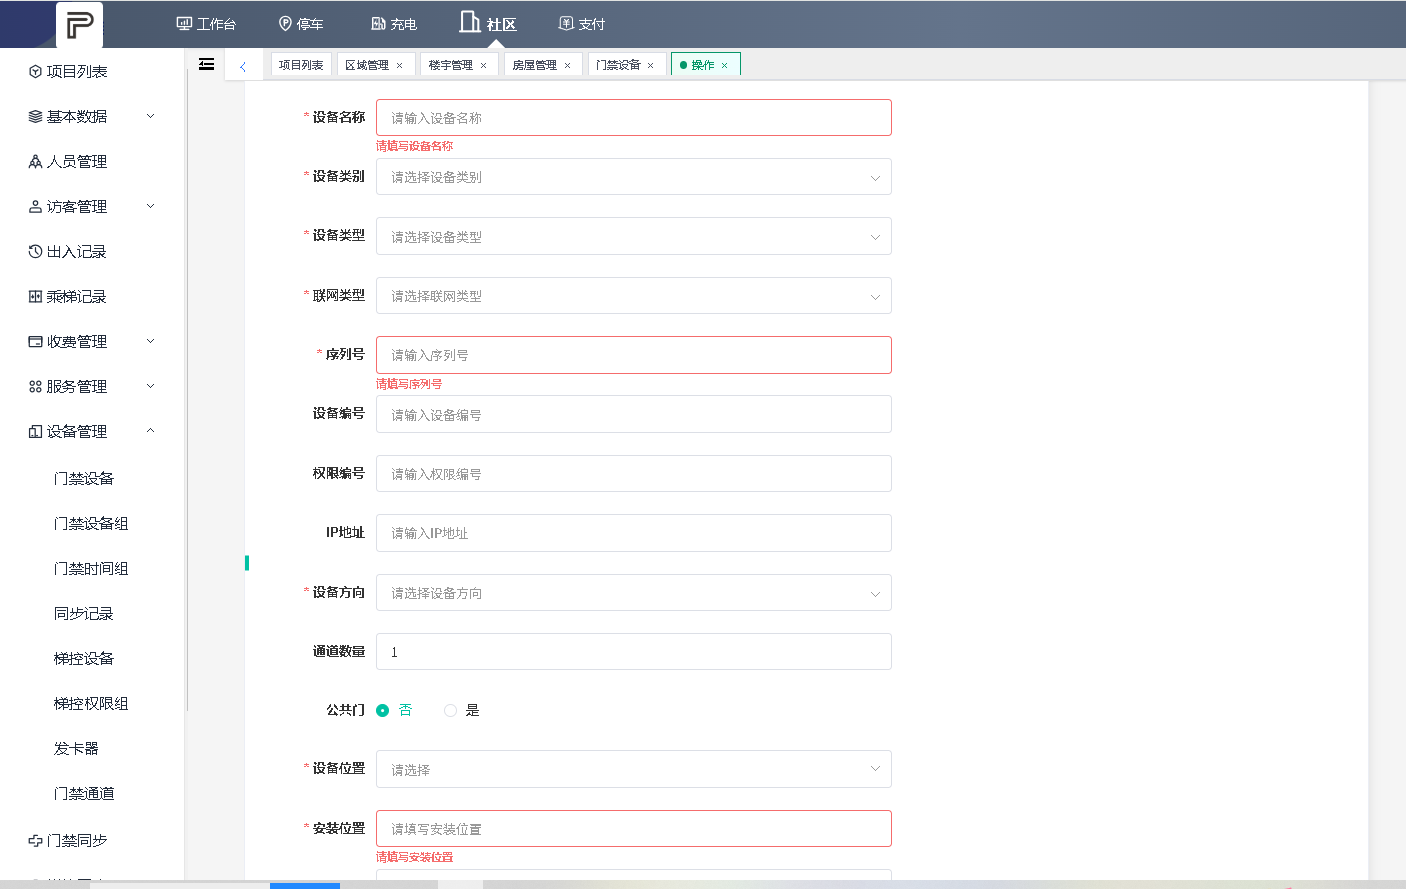Switch to the 房屋管理 tab
The height and width of the screenshot is (889, 1406).
[x=535, y=65]
